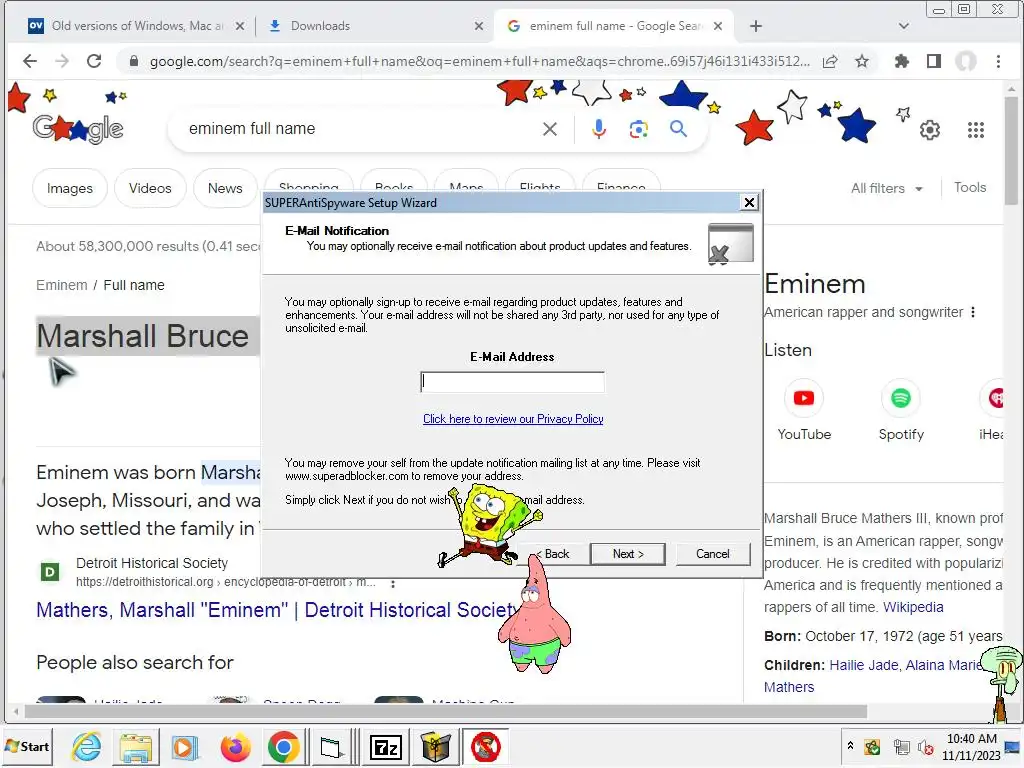Open the Windows Start menu

[x=27, y=746]
